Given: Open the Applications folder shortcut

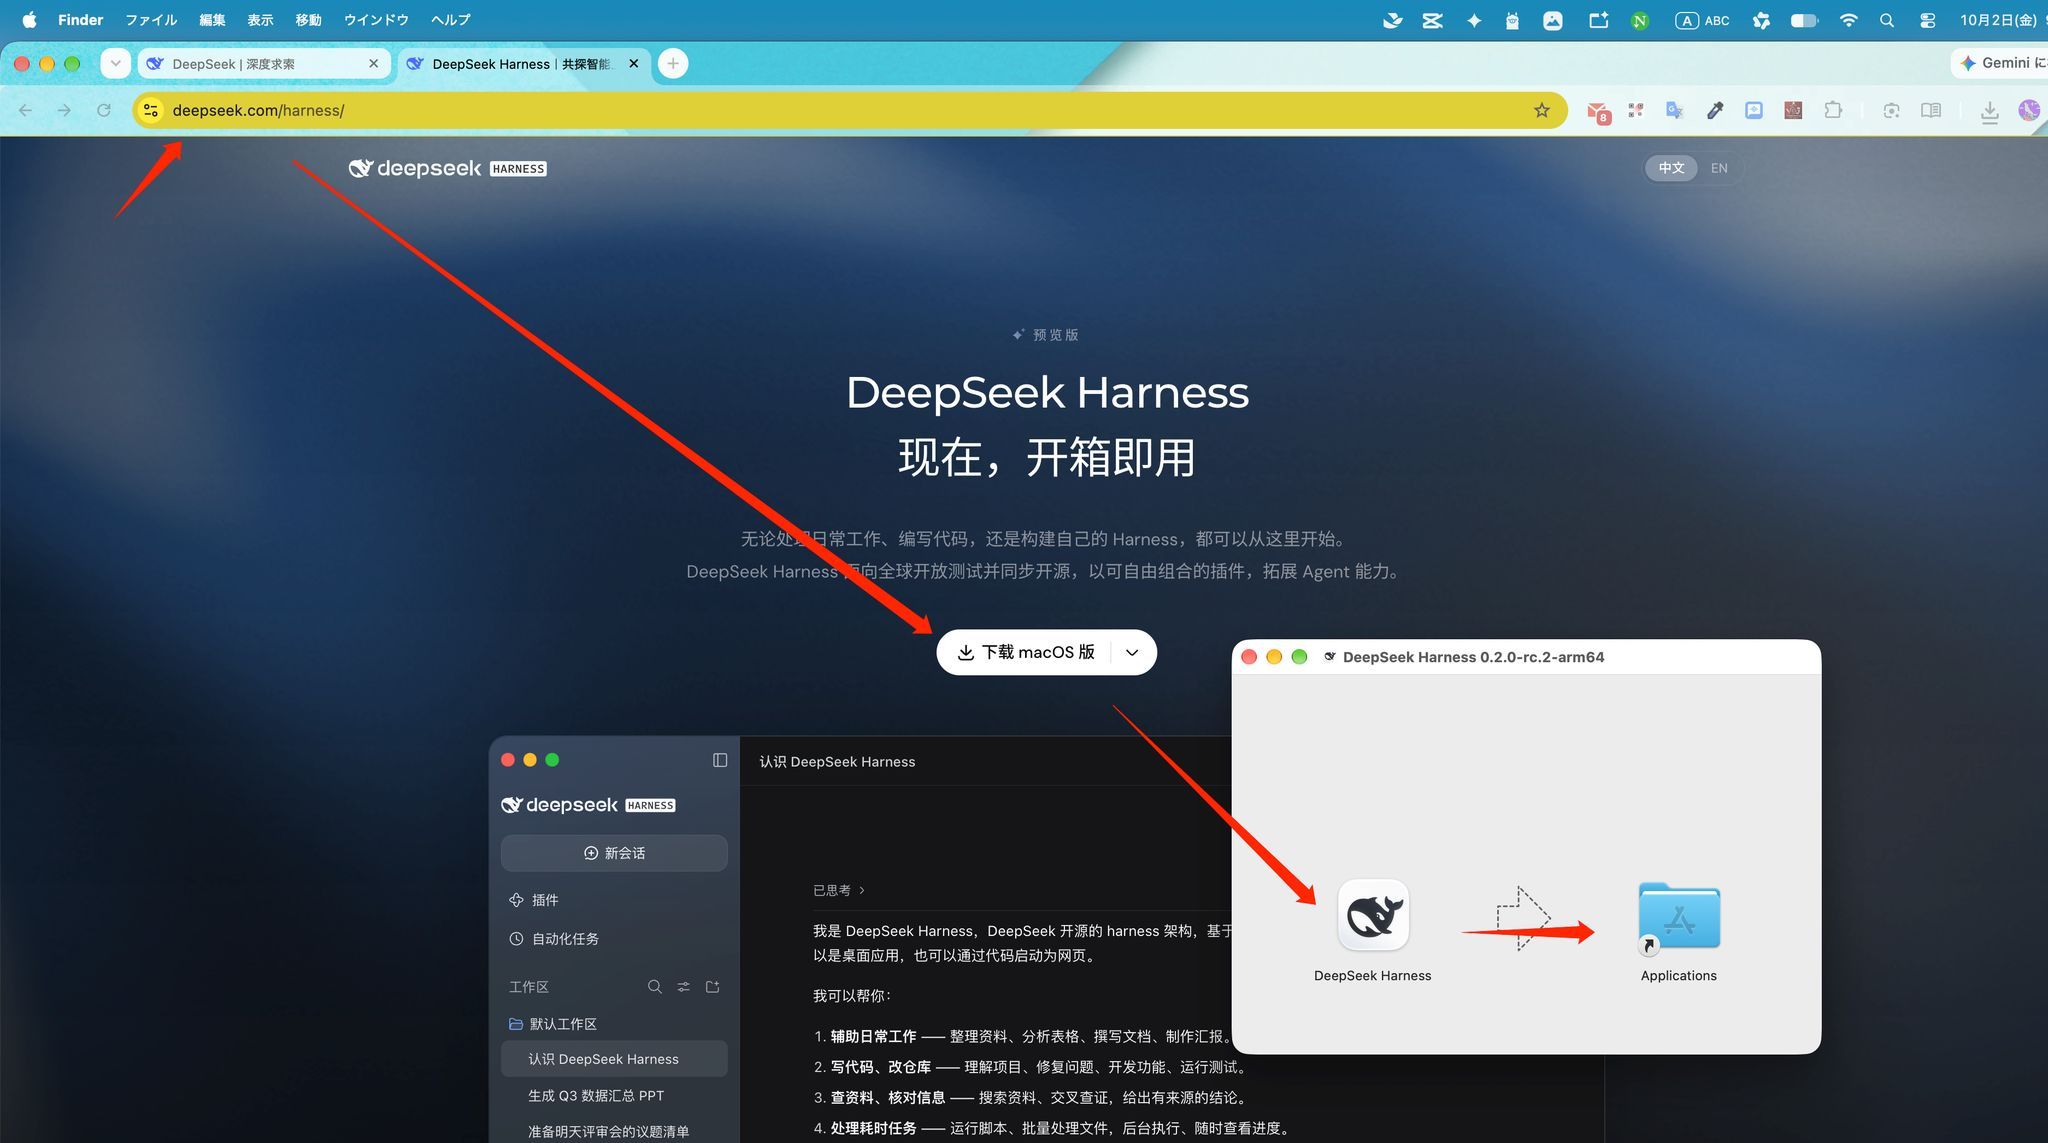Looking at the screenshot, I should [1679, 916].
